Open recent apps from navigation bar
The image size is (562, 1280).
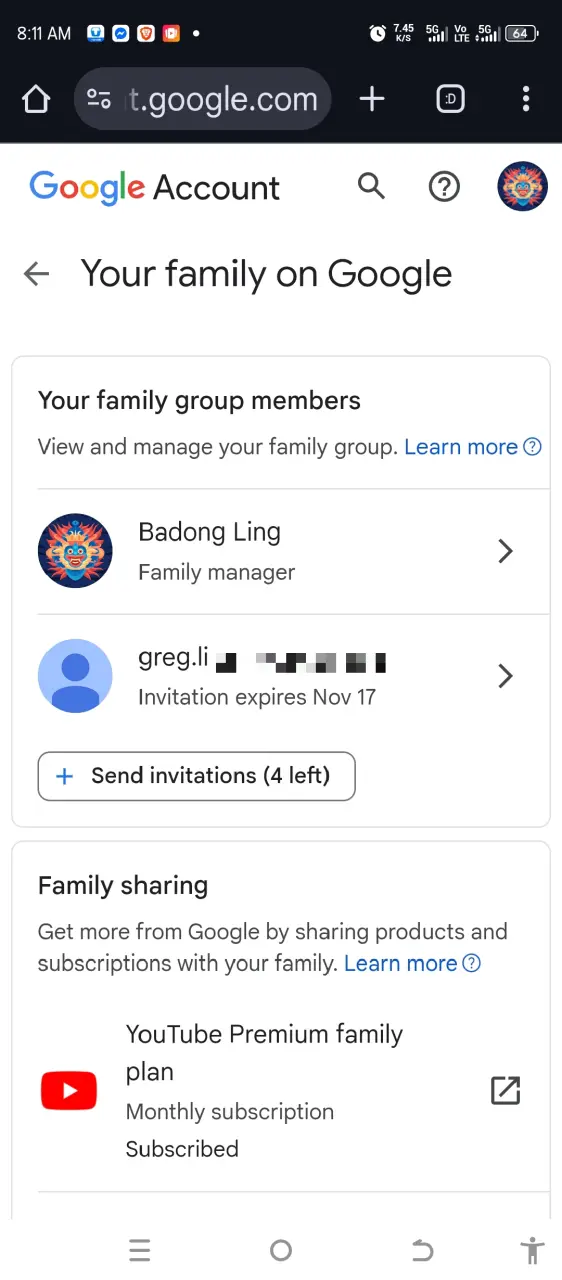pyautogui.click(x=140, y=1250)
